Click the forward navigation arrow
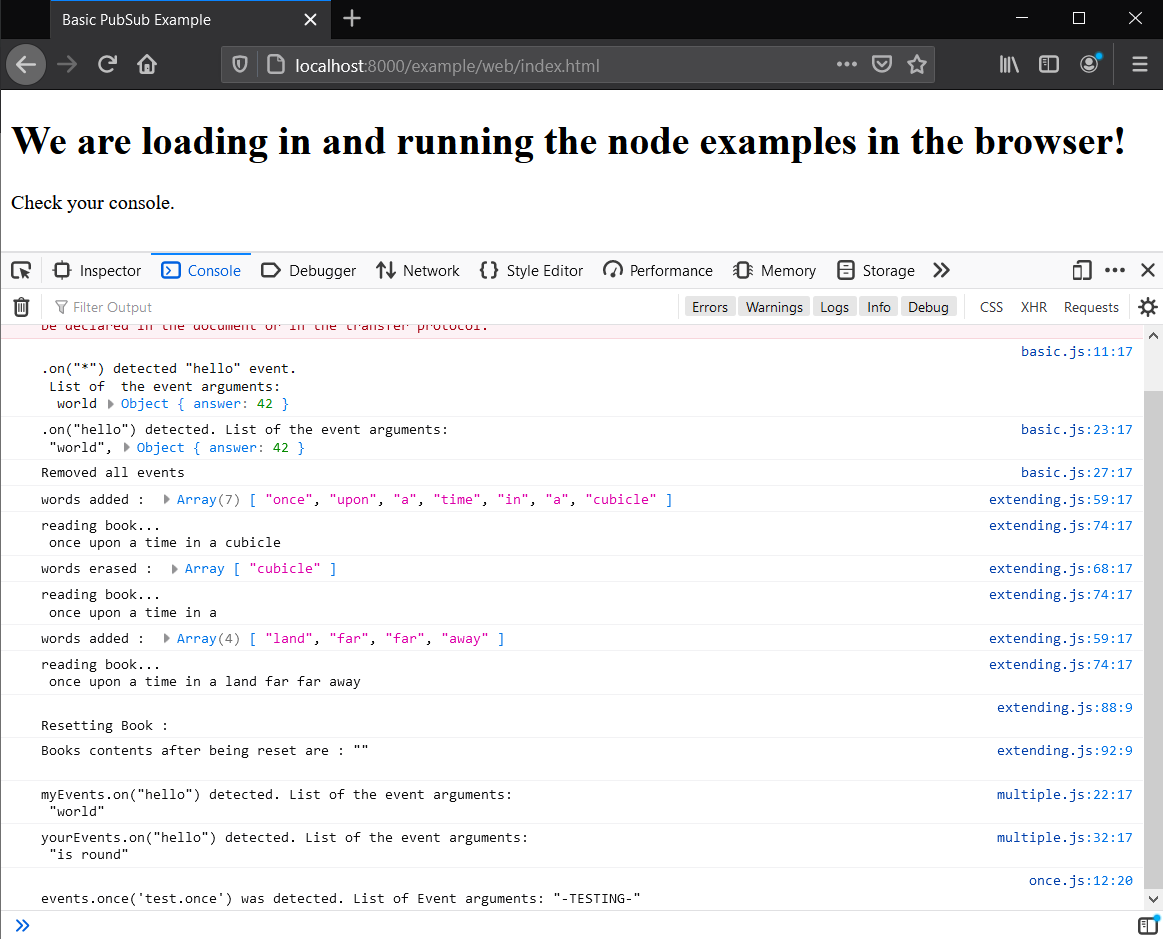This screenshot has height=939, width=1163. [67, 65]
